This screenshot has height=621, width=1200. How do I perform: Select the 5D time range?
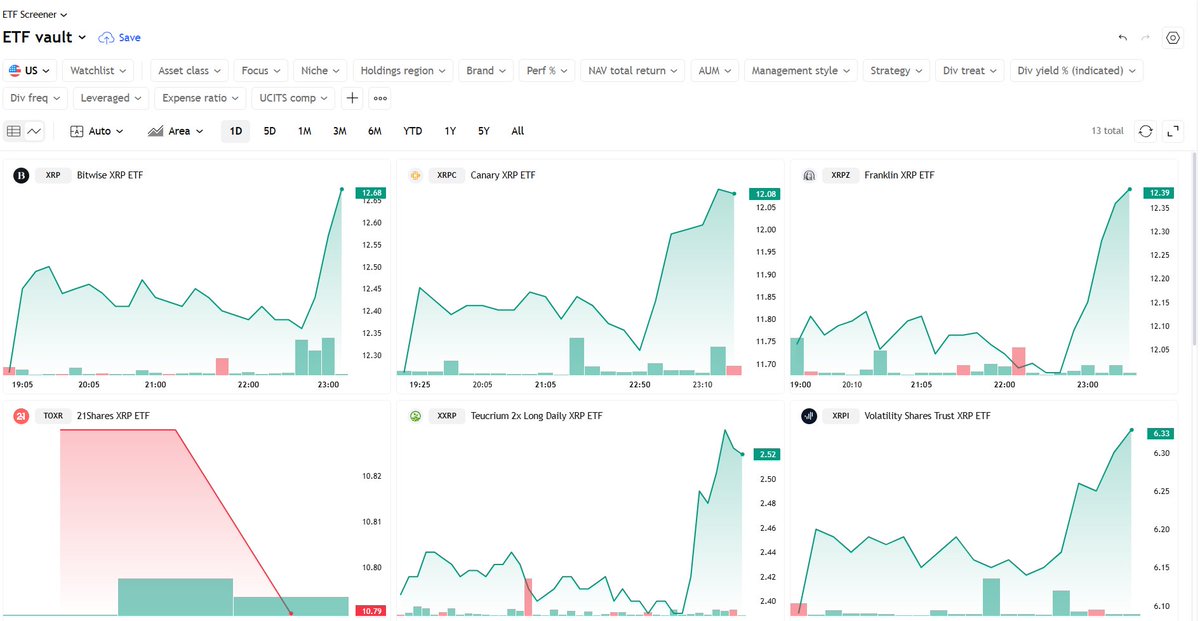[x=270, y=131]
